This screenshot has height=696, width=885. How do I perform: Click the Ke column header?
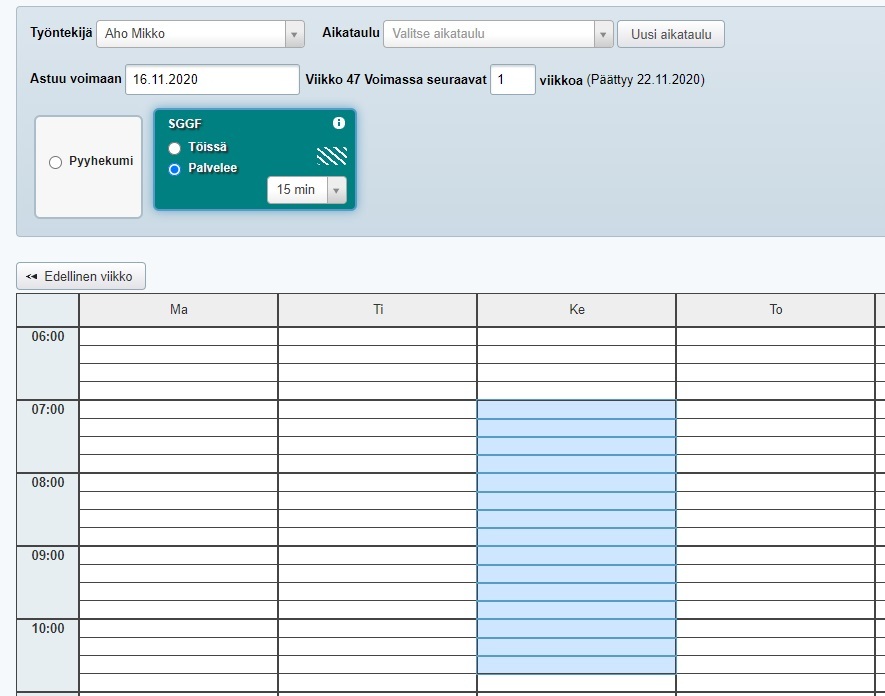pos(577,310)
